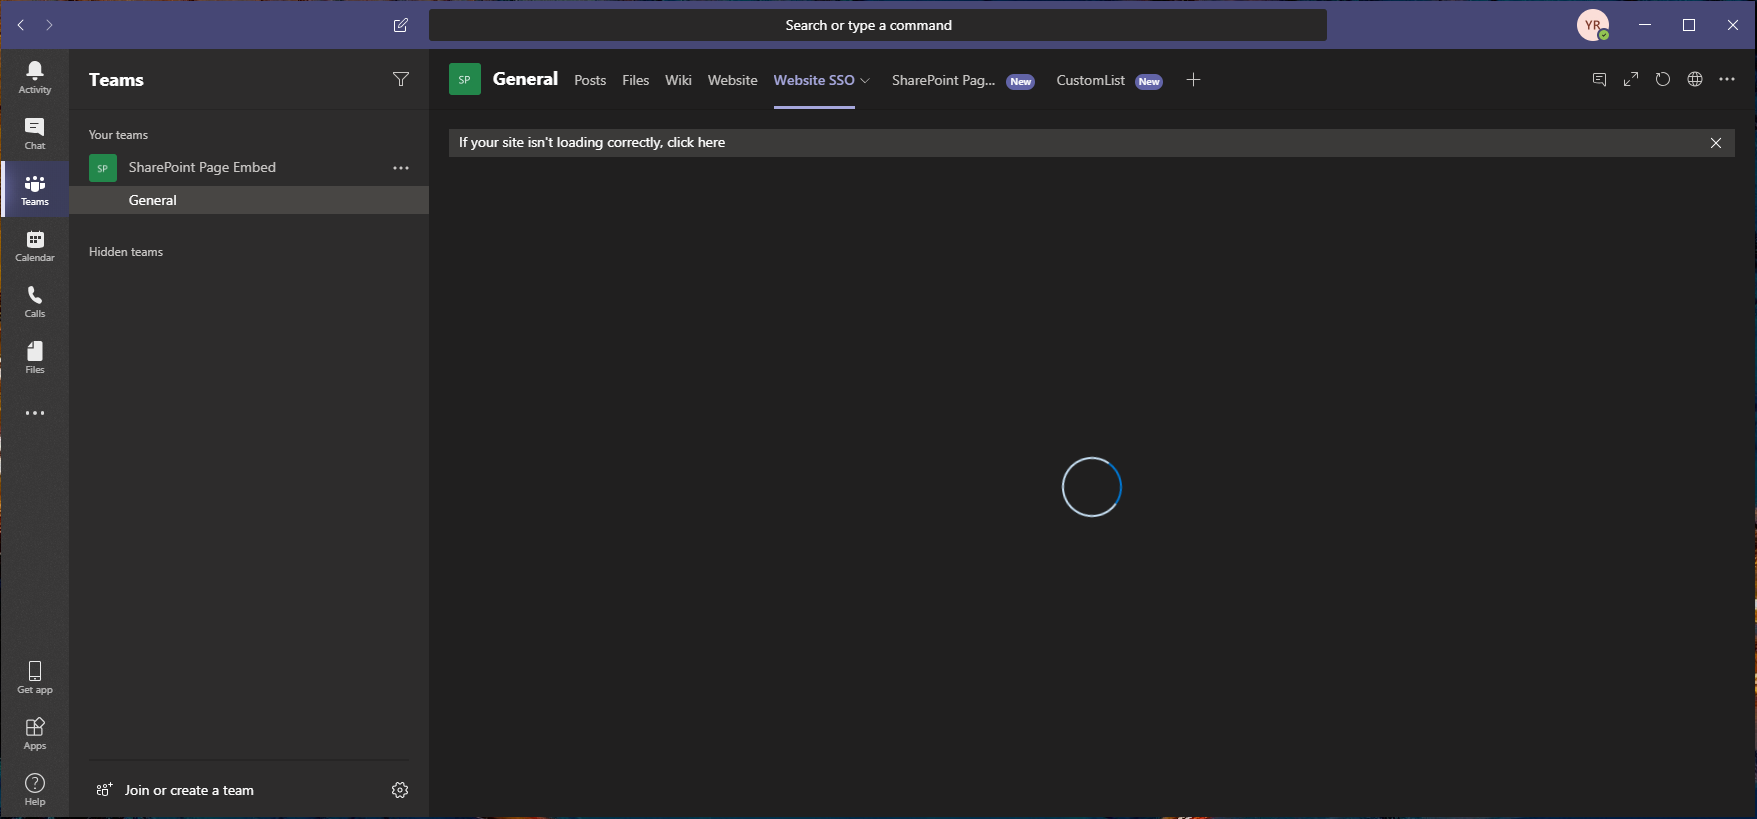Open manage teams settings gear
Image resolution: width=1757 pixels, height=819 pixels.
tap(400, 790)
